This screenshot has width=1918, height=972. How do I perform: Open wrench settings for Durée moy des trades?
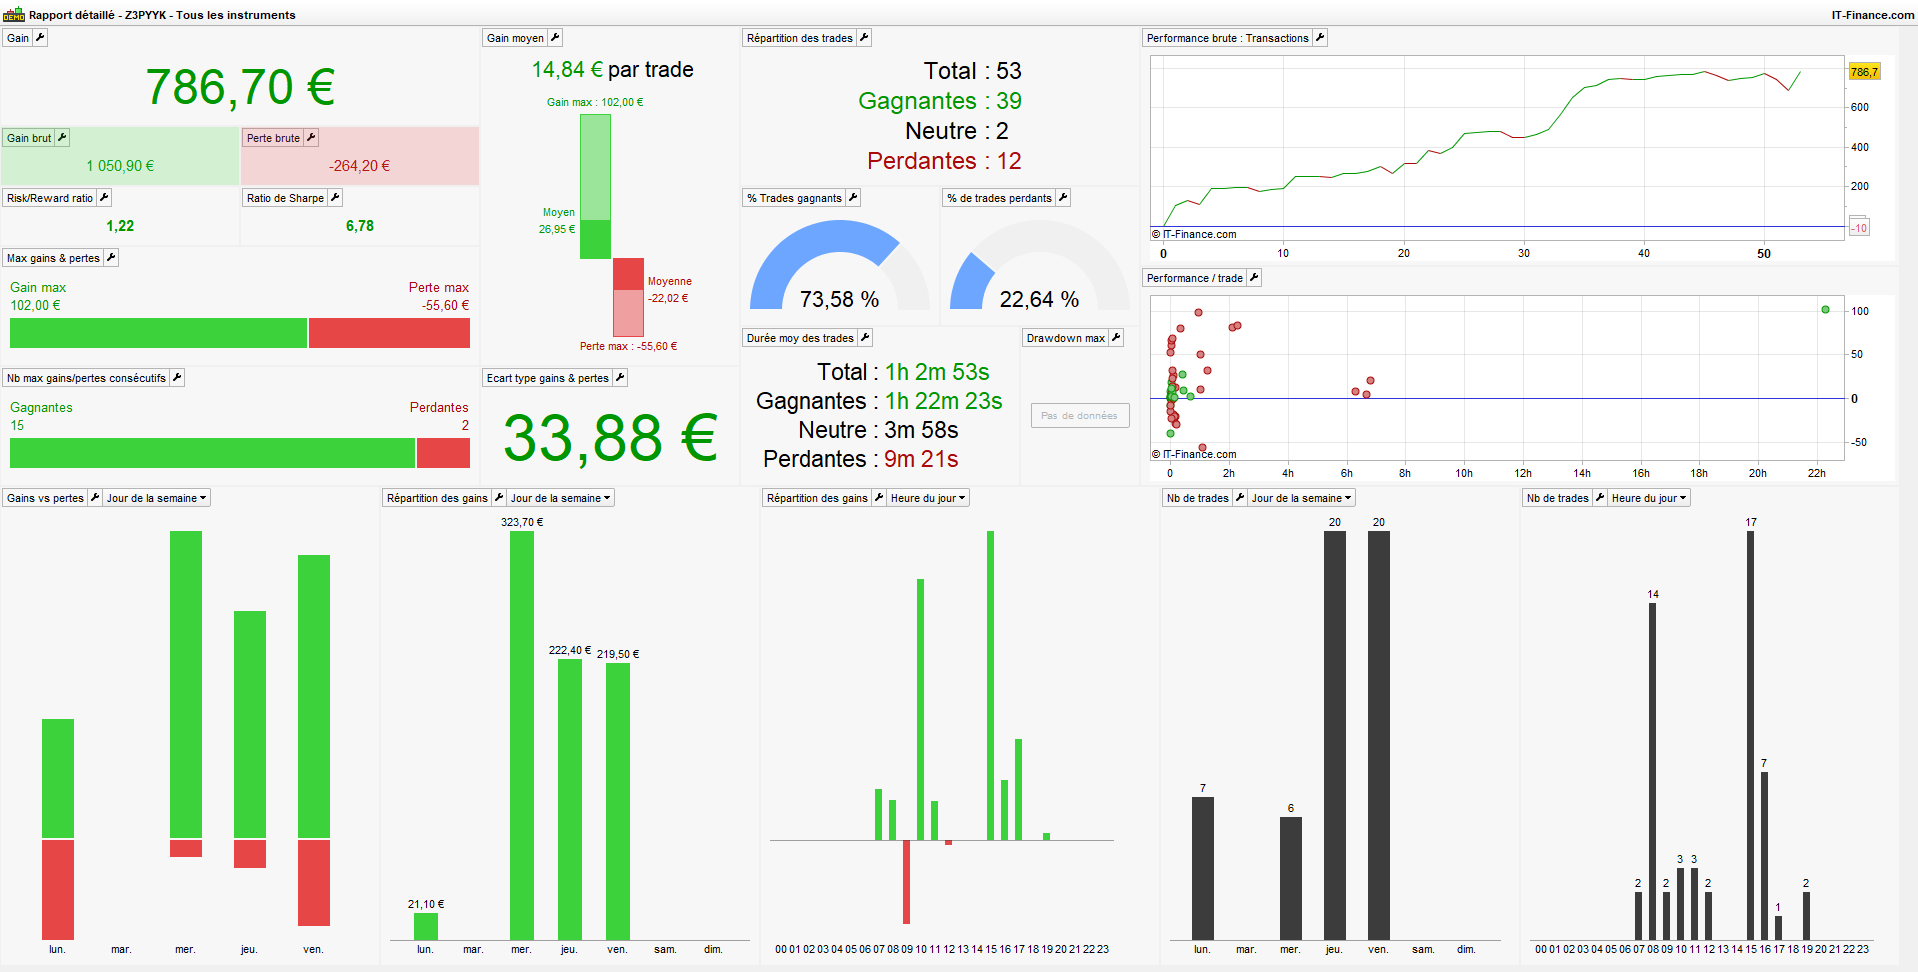click(x=865, y=338)
